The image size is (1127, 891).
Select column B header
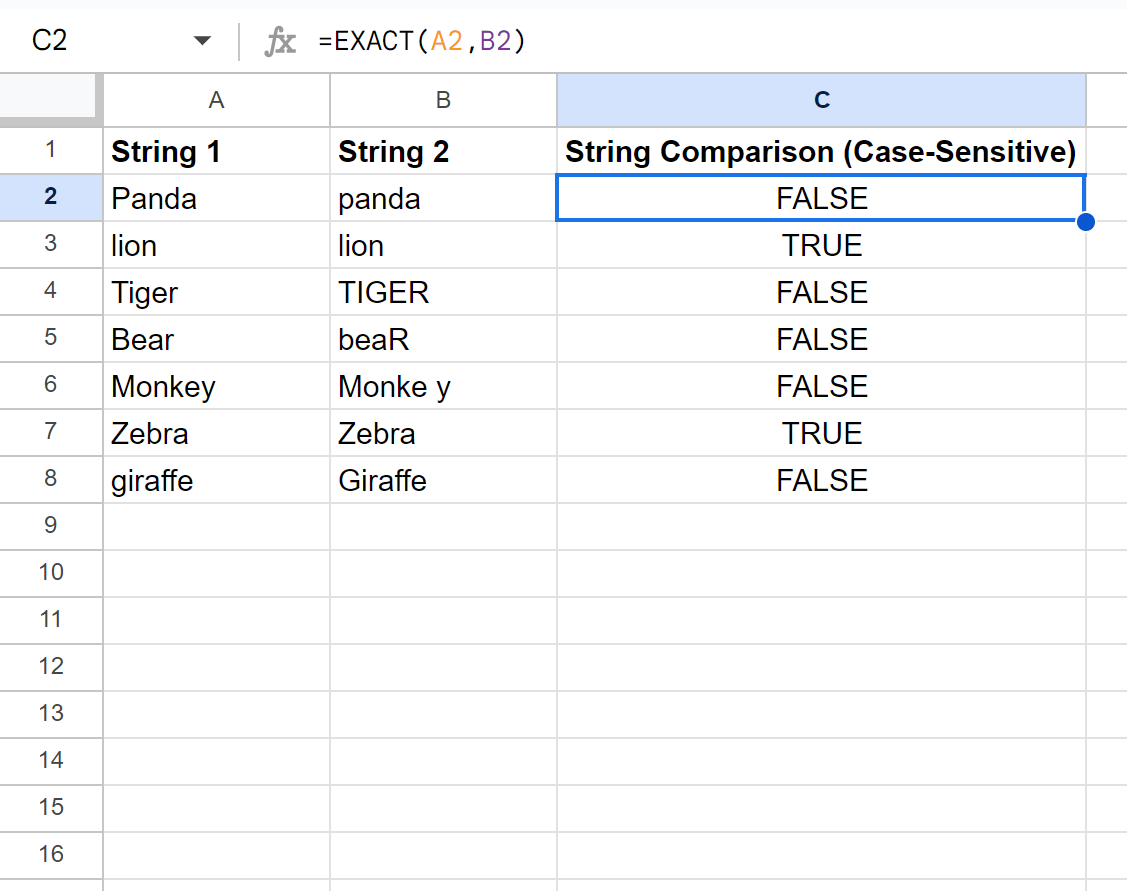tap(442, 100)
